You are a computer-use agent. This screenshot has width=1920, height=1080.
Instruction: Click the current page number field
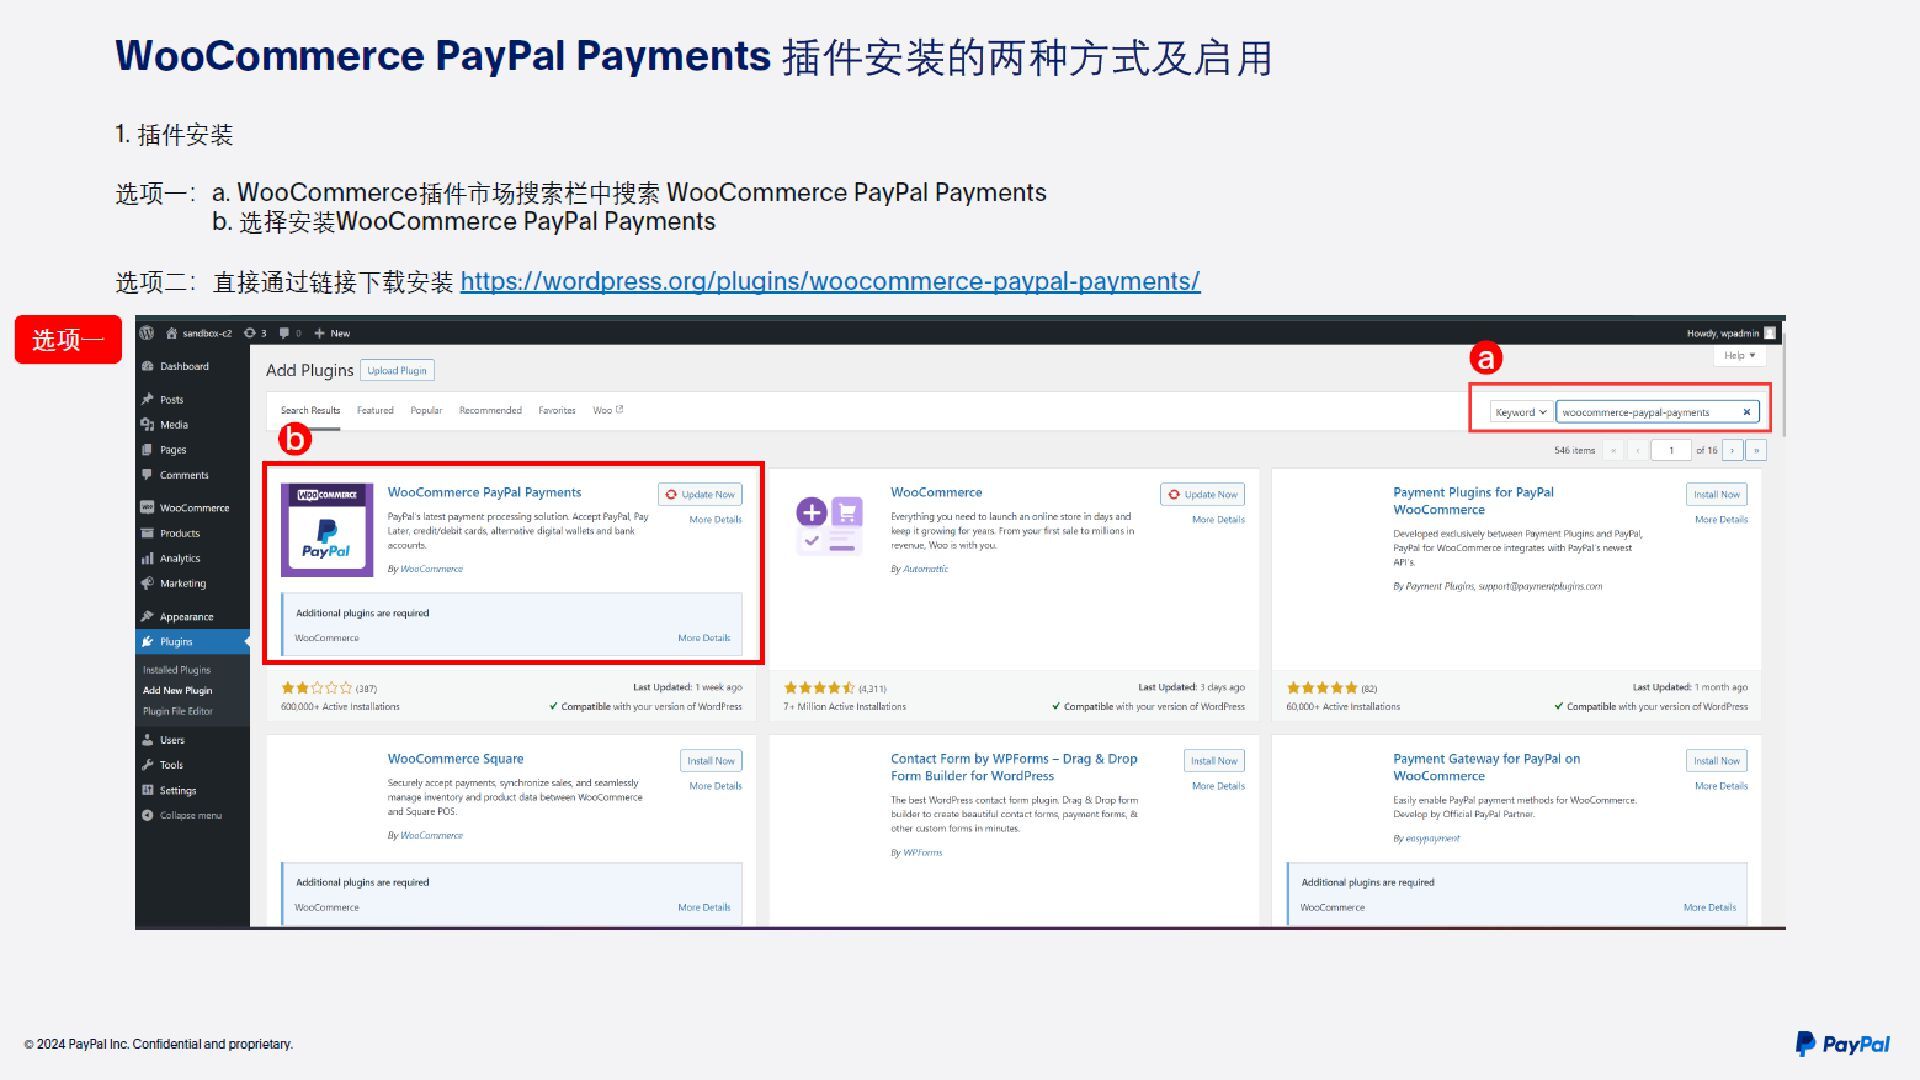pos(1671,450)
